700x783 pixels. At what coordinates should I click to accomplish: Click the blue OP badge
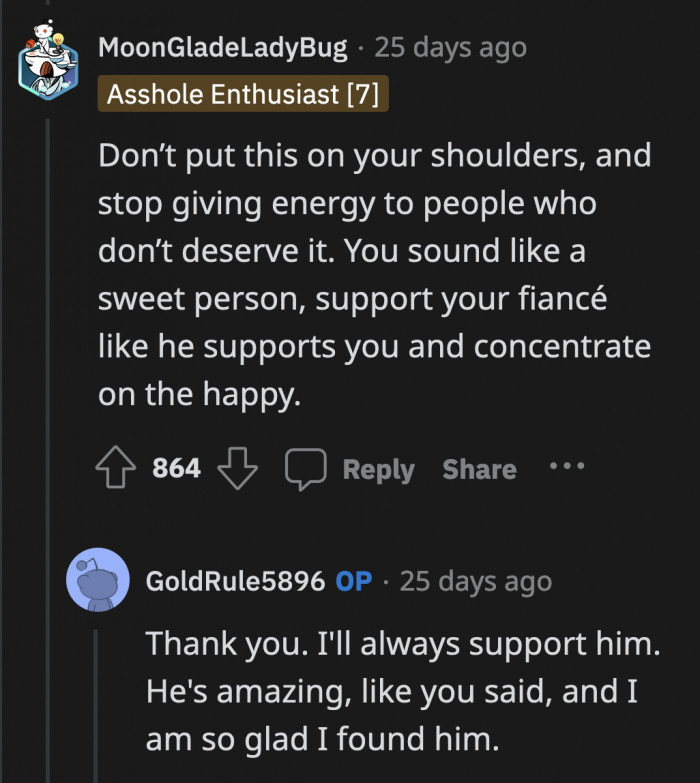354,581
